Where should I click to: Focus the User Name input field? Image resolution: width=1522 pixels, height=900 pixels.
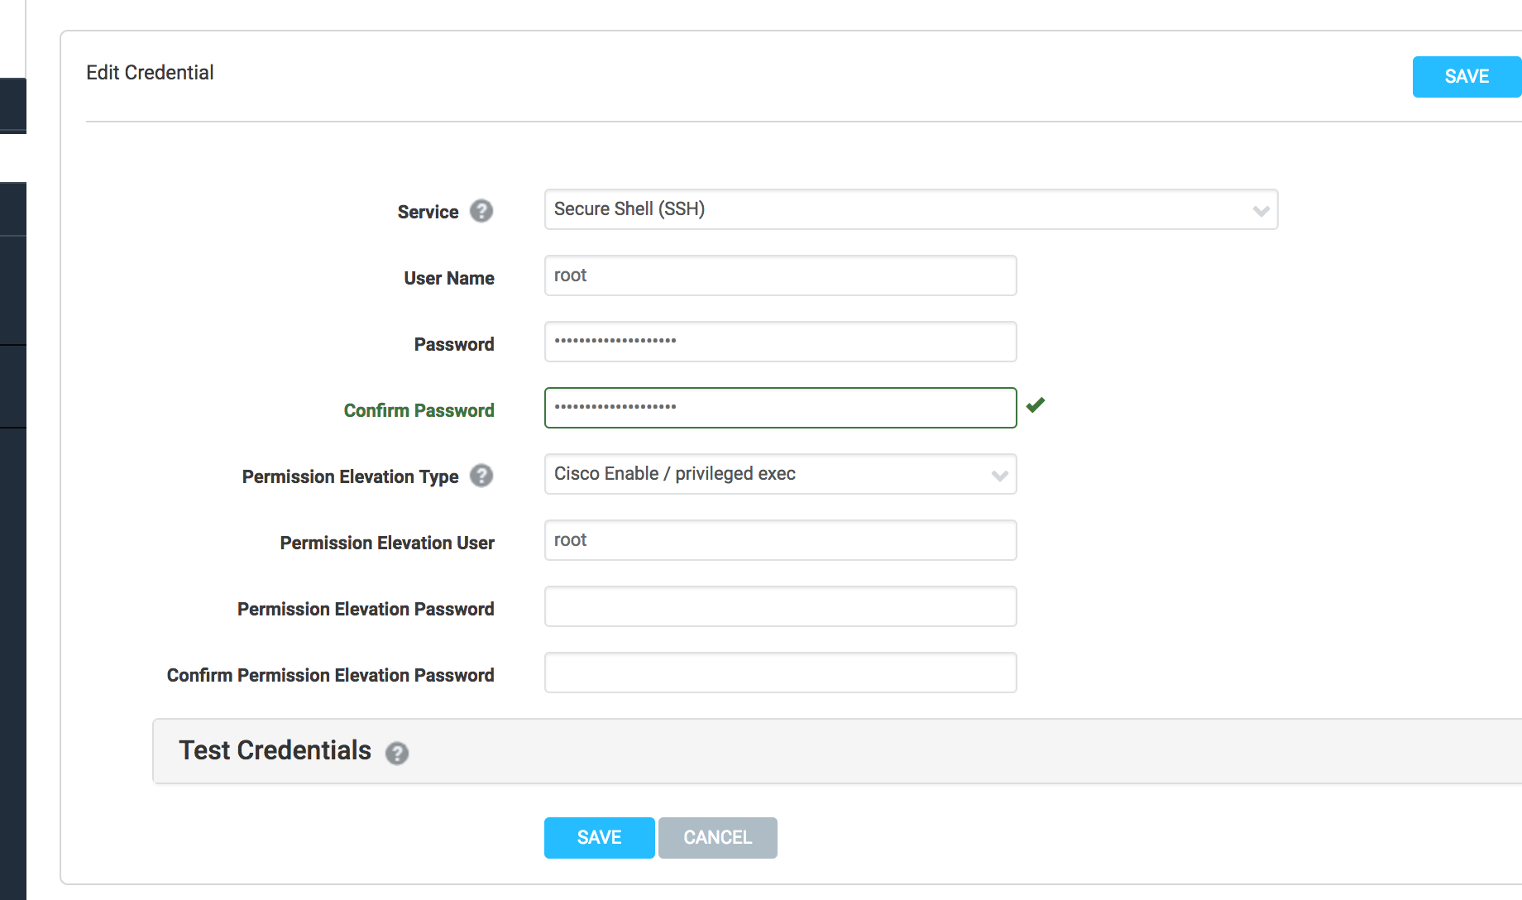coord(780,276)
